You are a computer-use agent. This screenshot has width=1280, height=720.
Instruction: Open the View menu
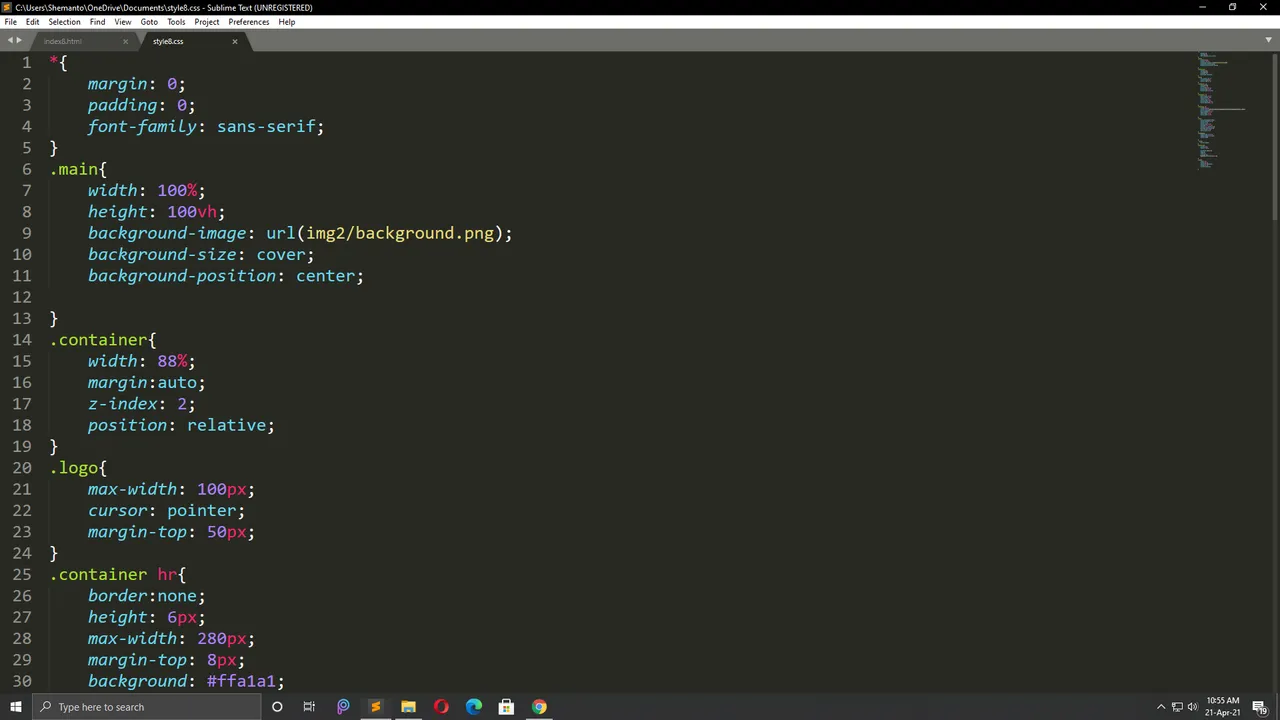(123, 22)
